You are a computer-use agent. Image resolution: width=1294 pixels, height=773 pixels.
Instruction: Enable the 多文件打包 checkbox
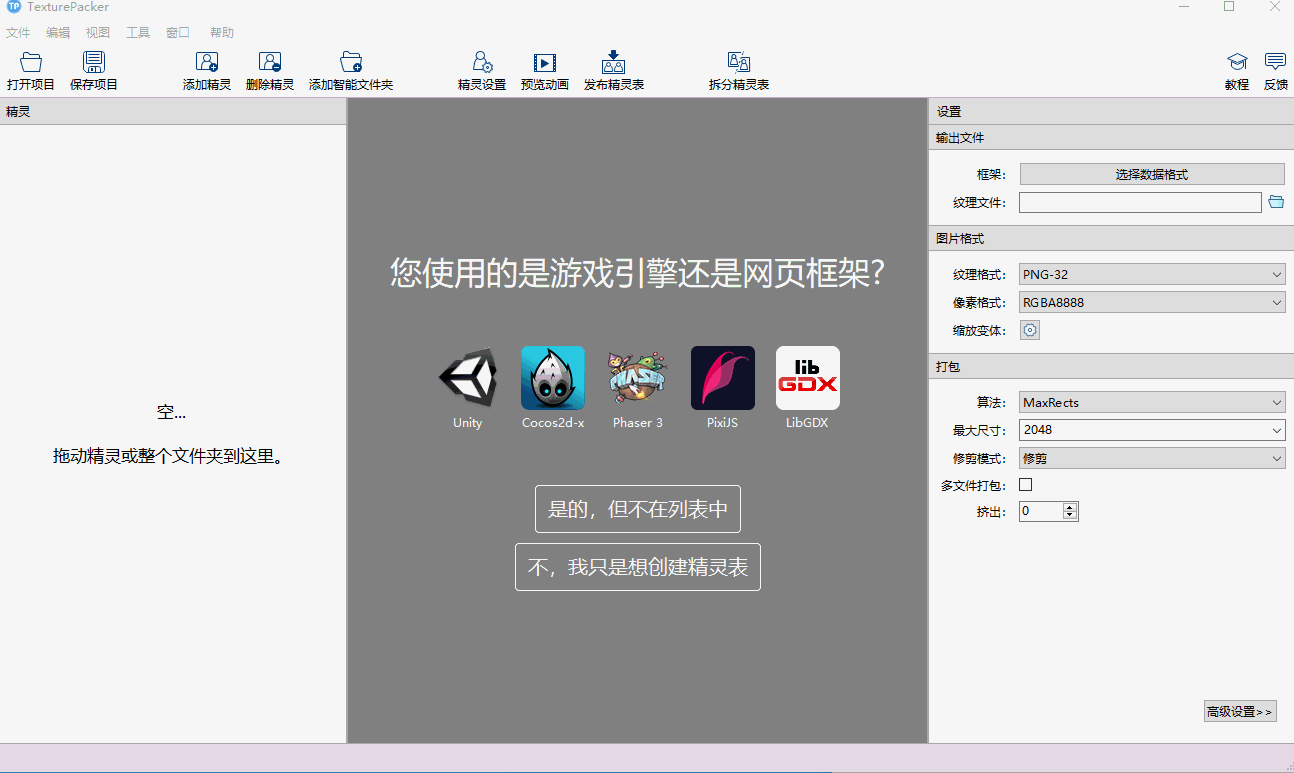(x=1025, y=485)
